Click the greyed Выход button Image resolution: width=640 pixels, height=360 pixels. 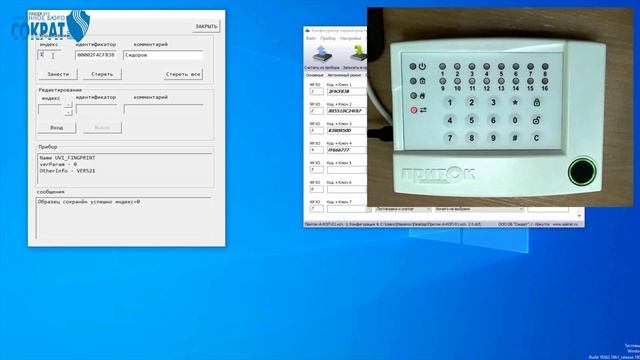102,128
